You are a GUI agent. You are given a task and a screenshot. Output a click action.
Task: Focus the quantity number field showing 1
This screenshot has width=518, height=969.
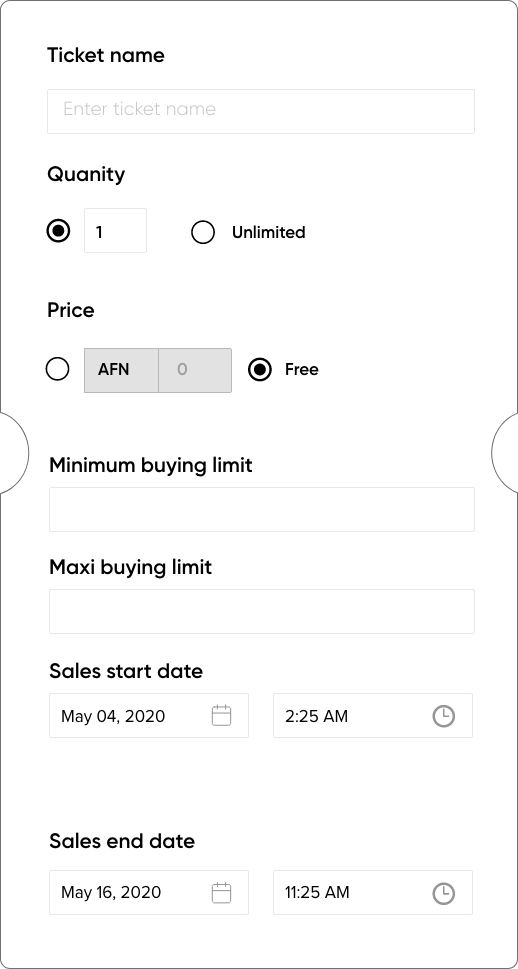point(116,231)
